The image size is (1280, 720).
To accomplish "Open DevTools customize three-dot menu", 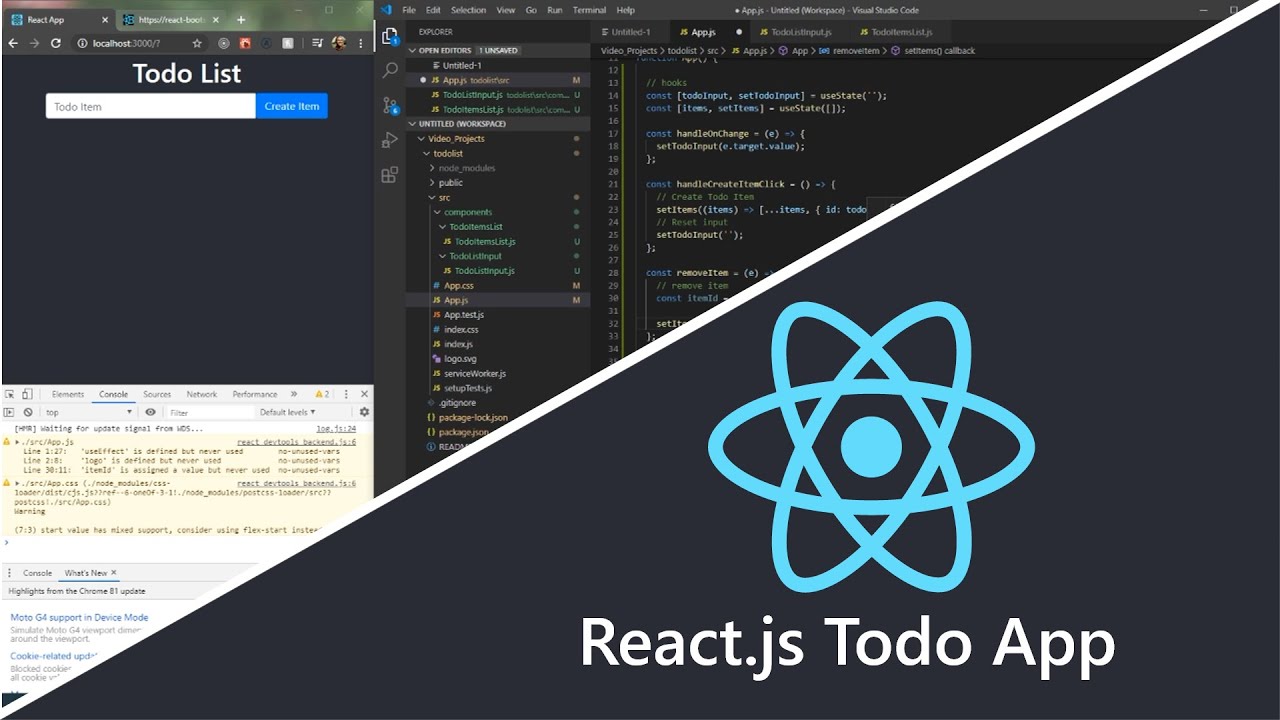I will pos(347,395).
